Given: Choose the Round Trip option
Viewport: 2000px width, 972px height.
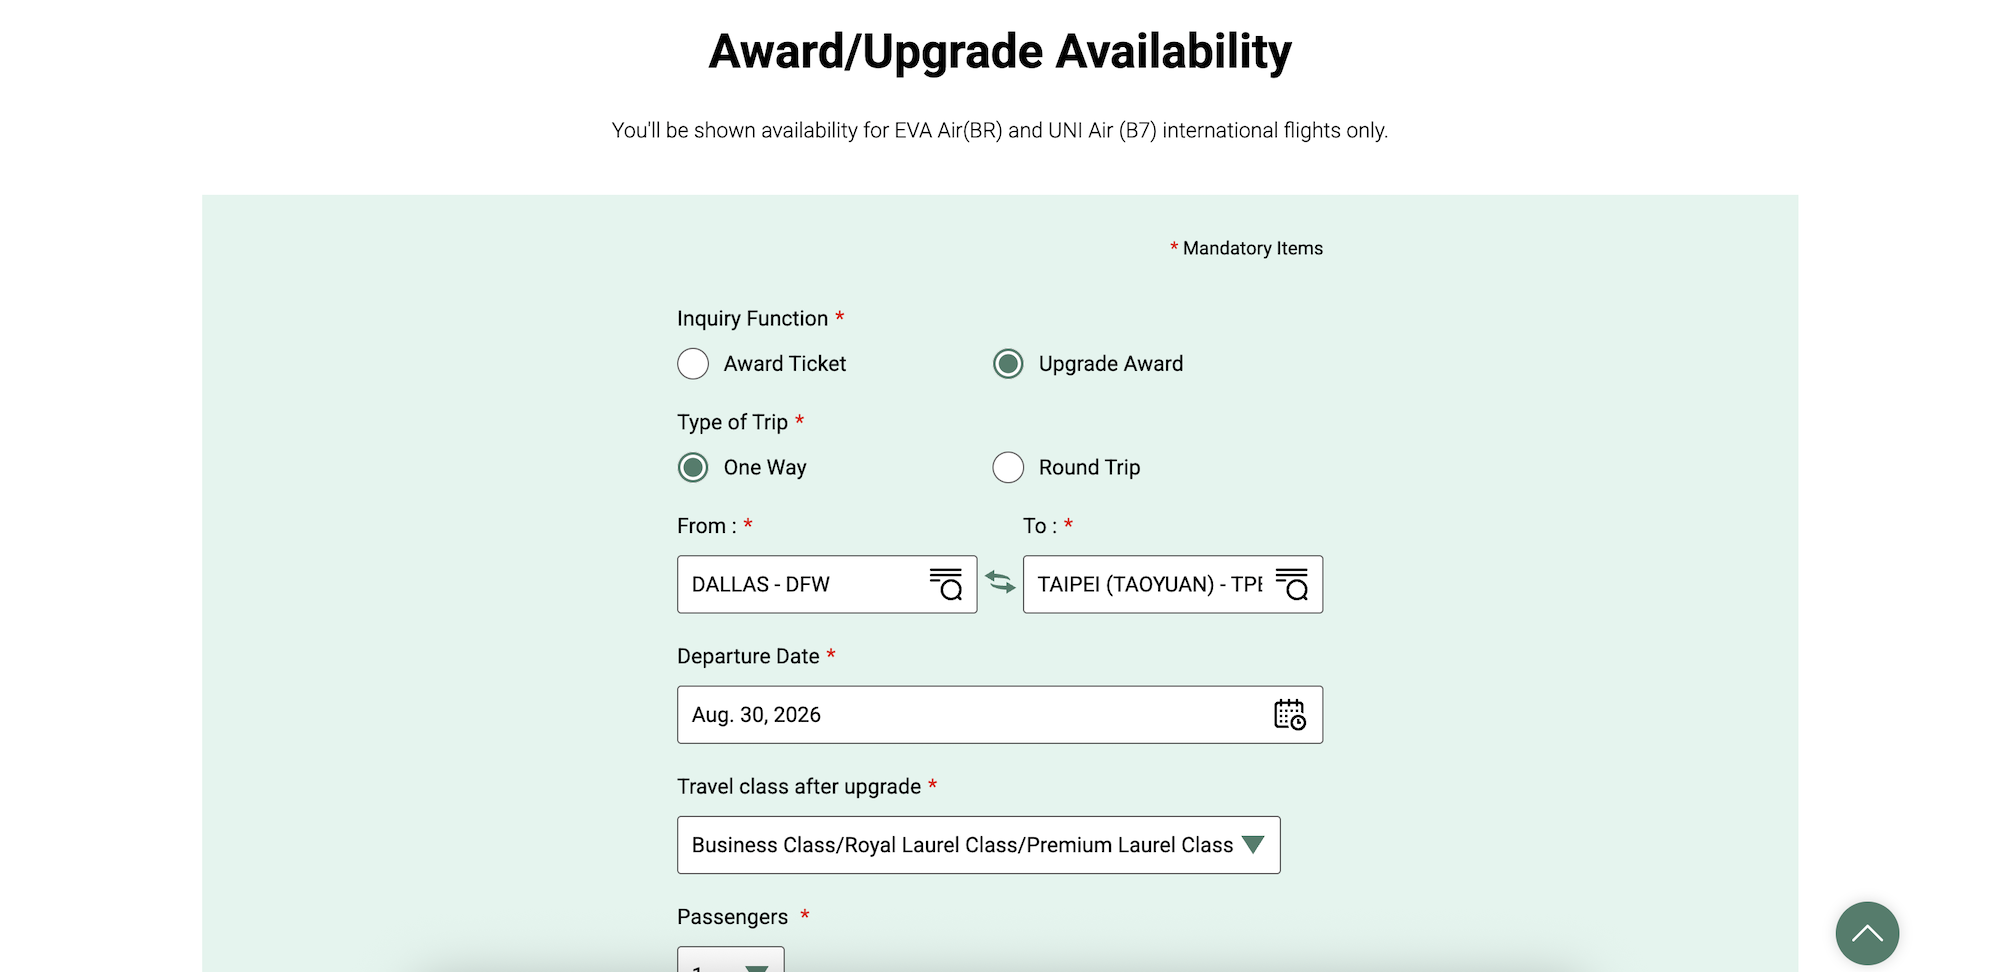Looking at the screenshot, I should (1008, 468).
